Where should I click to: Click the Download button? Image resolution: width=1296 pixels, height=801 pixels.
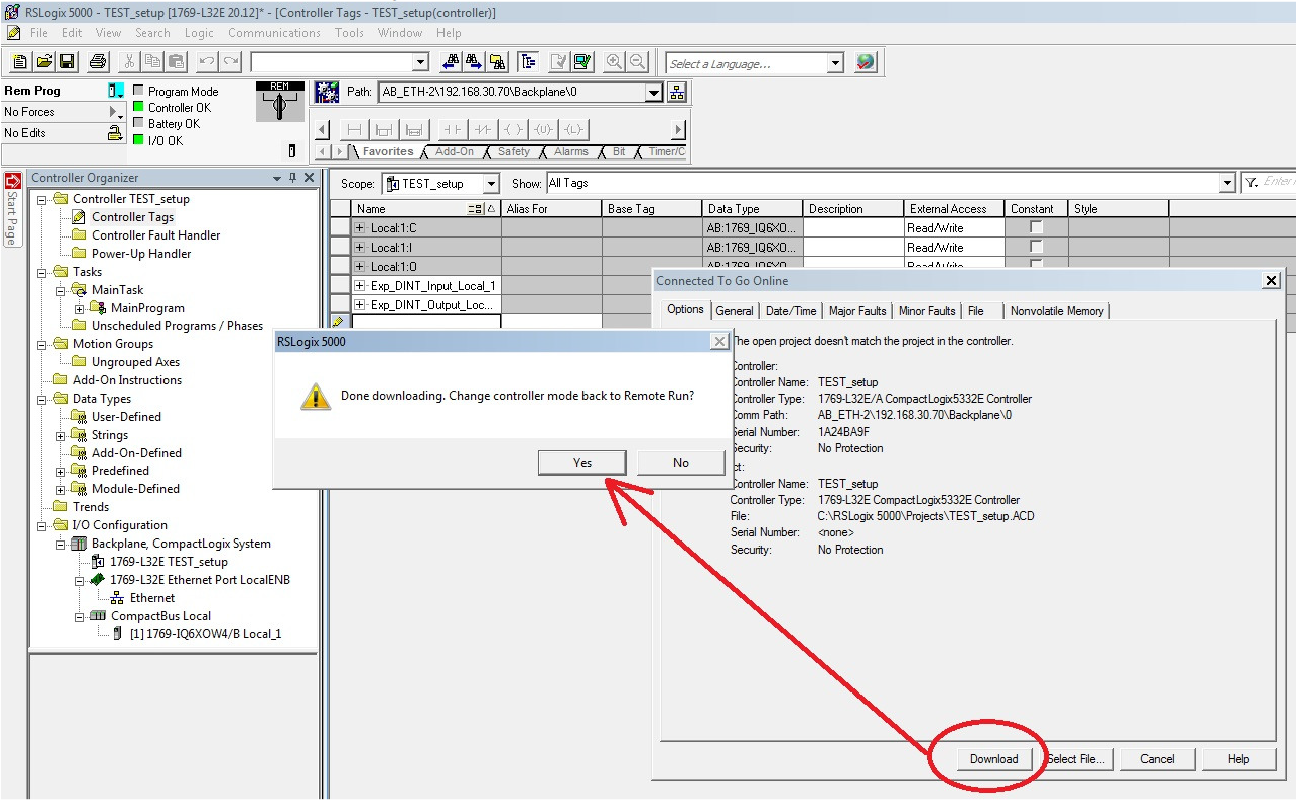[x=994, y=759]
